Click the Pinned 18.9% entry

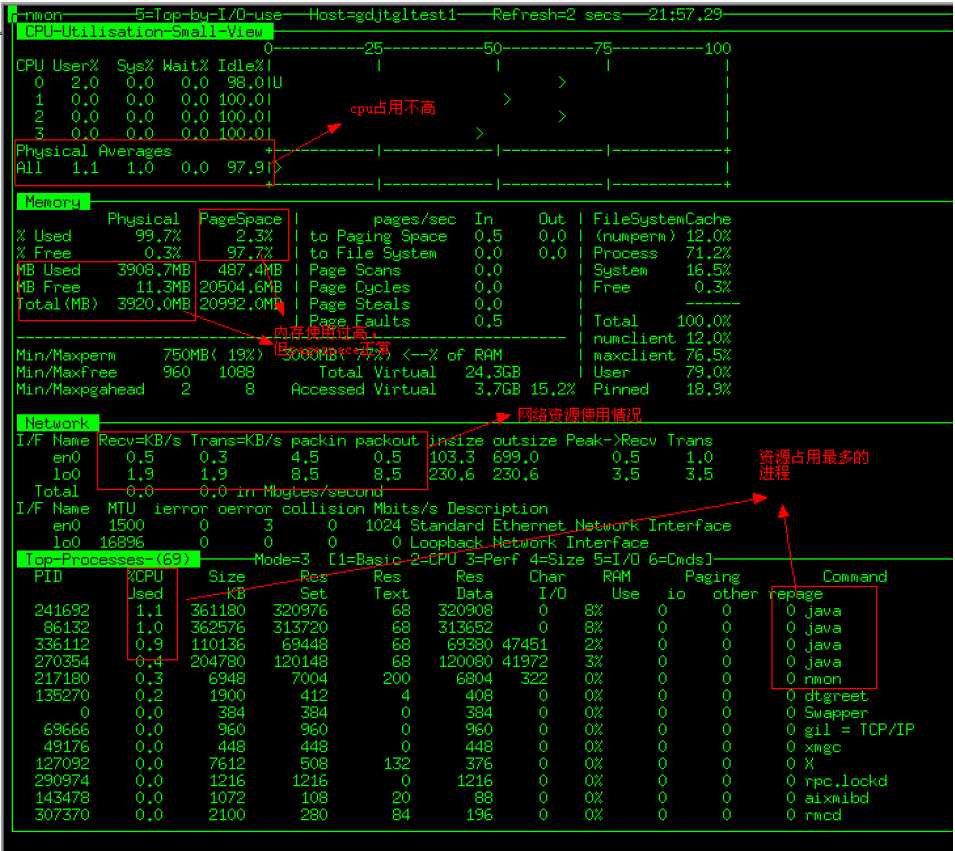662,389
